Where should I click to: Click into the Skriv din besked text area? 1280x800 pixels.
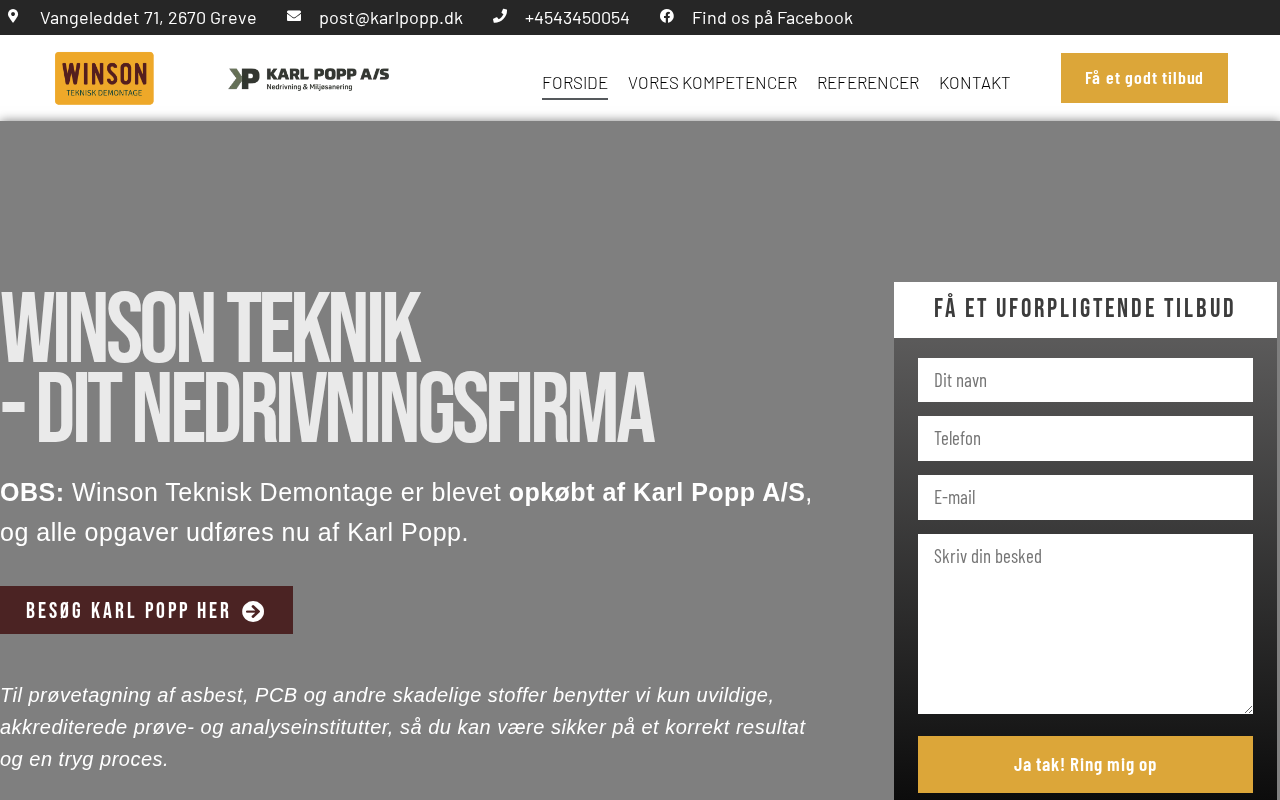click(x=1085, y=624)
